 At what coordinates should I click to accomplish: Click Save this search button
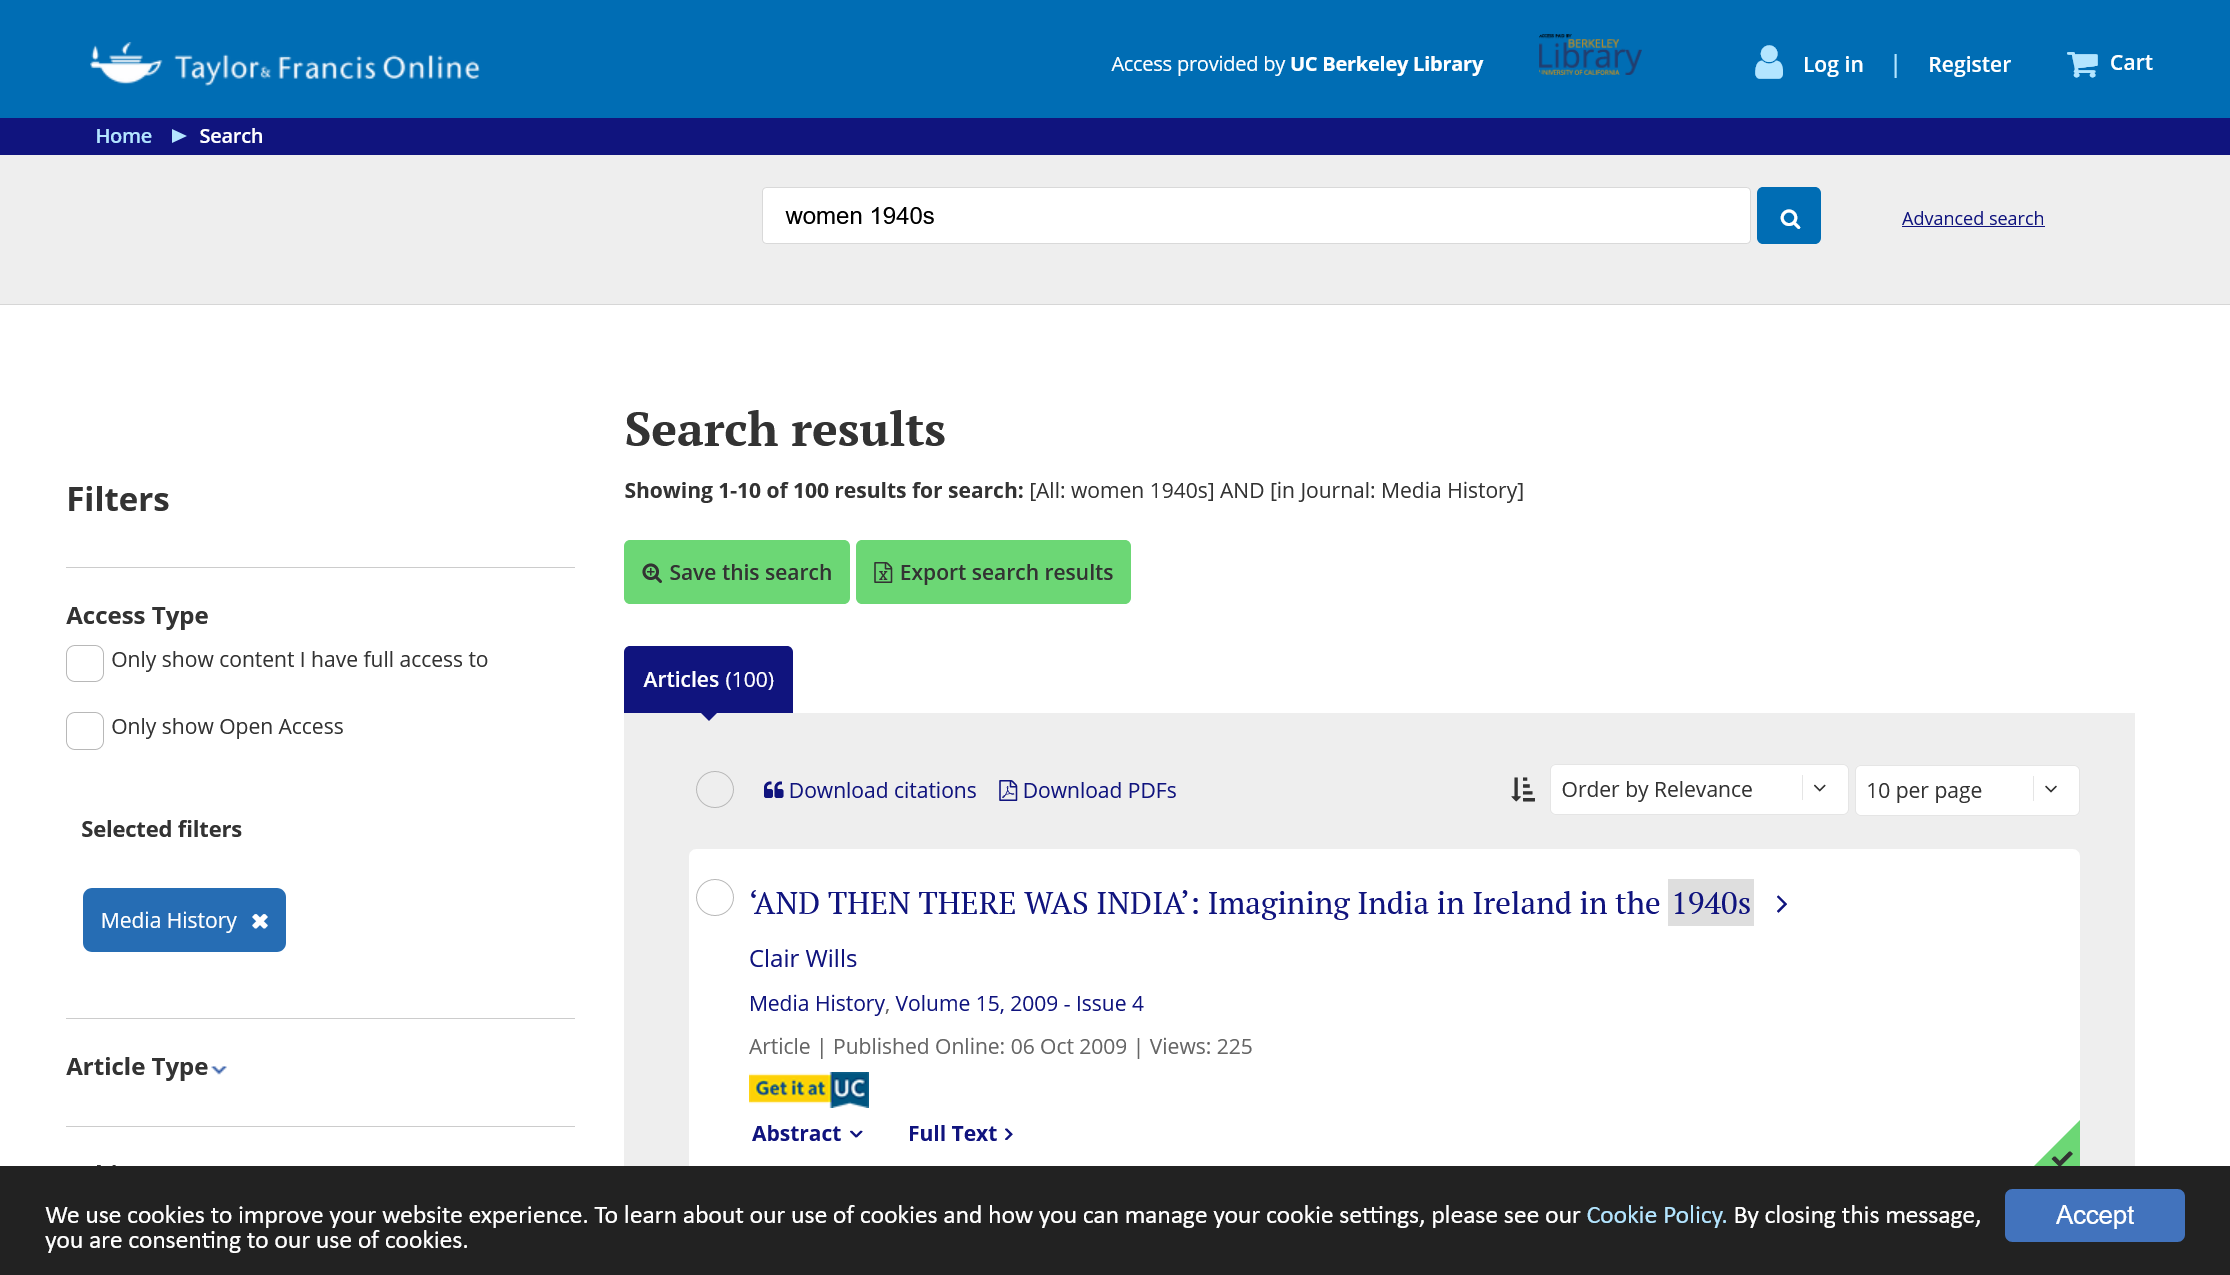(736, 572)
